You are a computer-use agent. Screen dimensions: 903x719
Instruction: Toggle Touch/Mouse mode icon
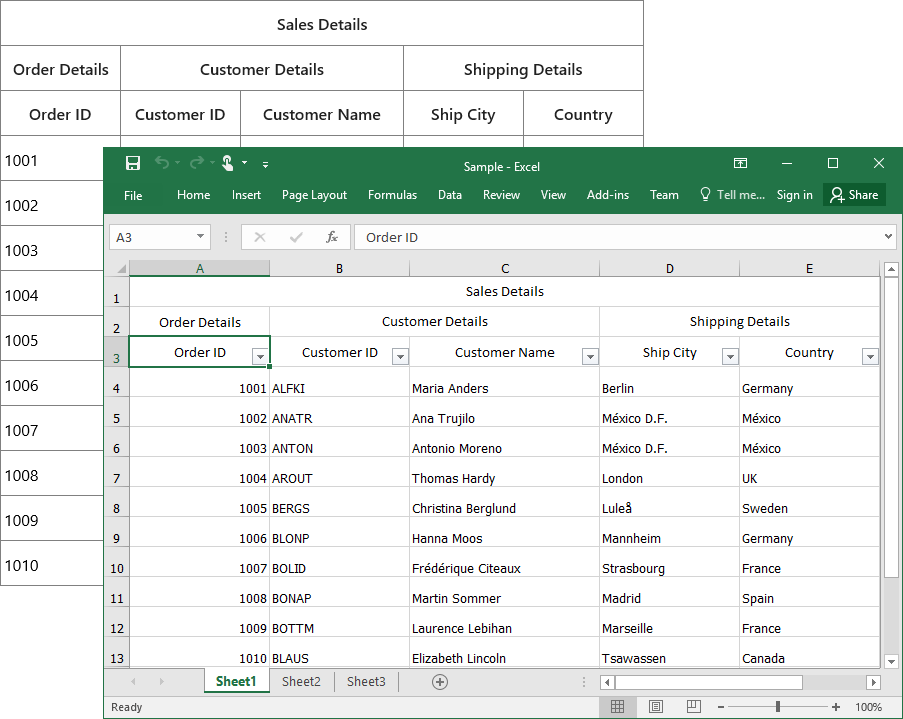(x=228, y=163)
